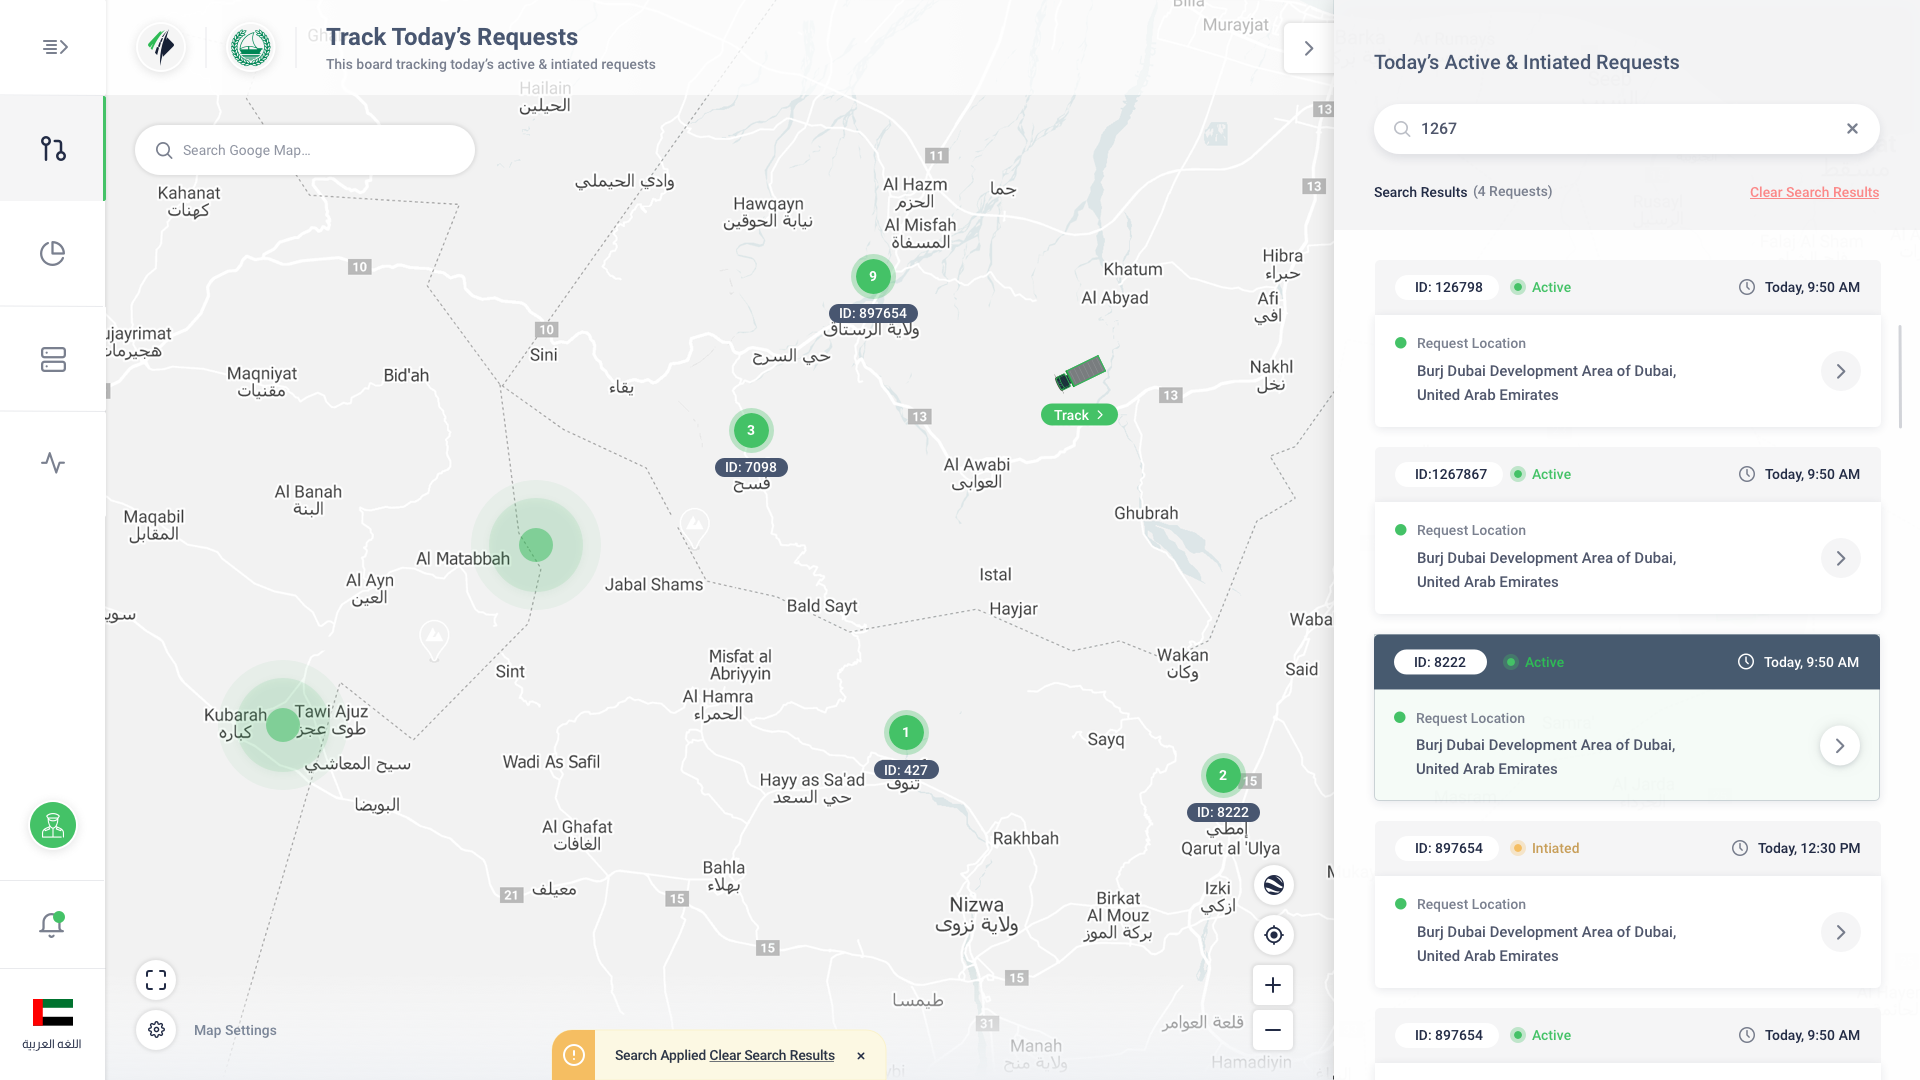Click the green agent avatar icon
This screenshot has width=1920, height=1080.
pyautogui.click(x=53, y=825)
